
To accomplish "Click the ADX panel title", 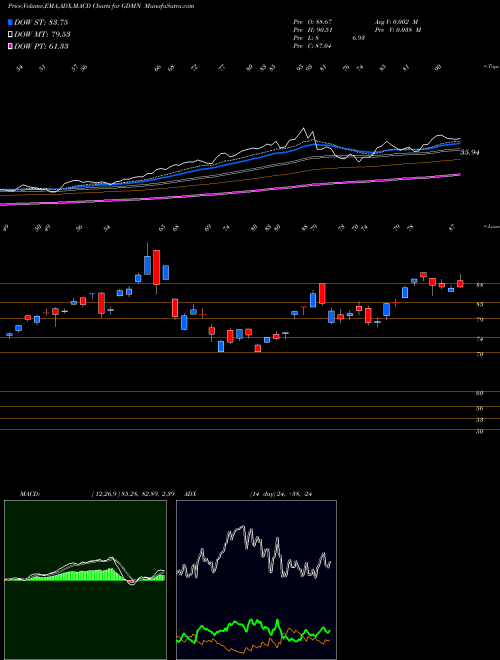I will pyautogui.click(x=190, y=494).
